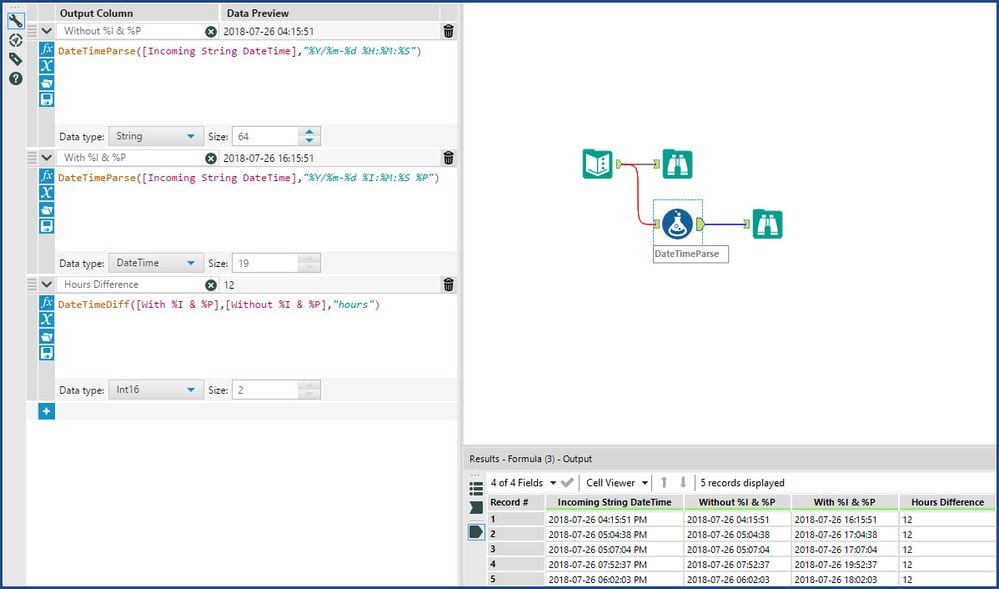Delete the 'Without %I & %P' expression
The image size is (999, 589).
449,31
